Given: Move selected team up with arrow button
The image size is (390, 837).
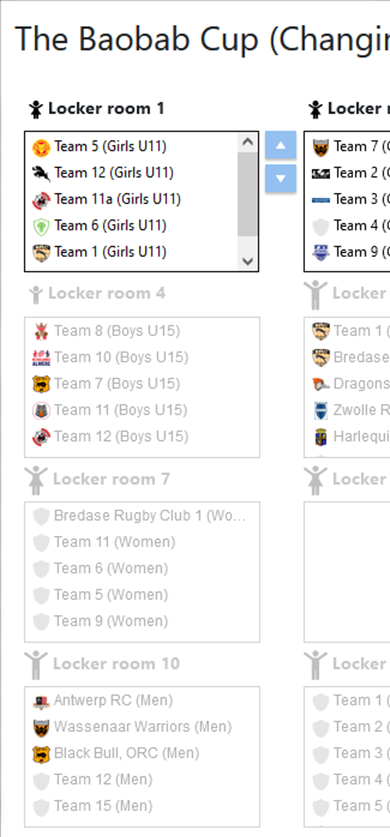Looking at the screenshot, I should [281, 146].
